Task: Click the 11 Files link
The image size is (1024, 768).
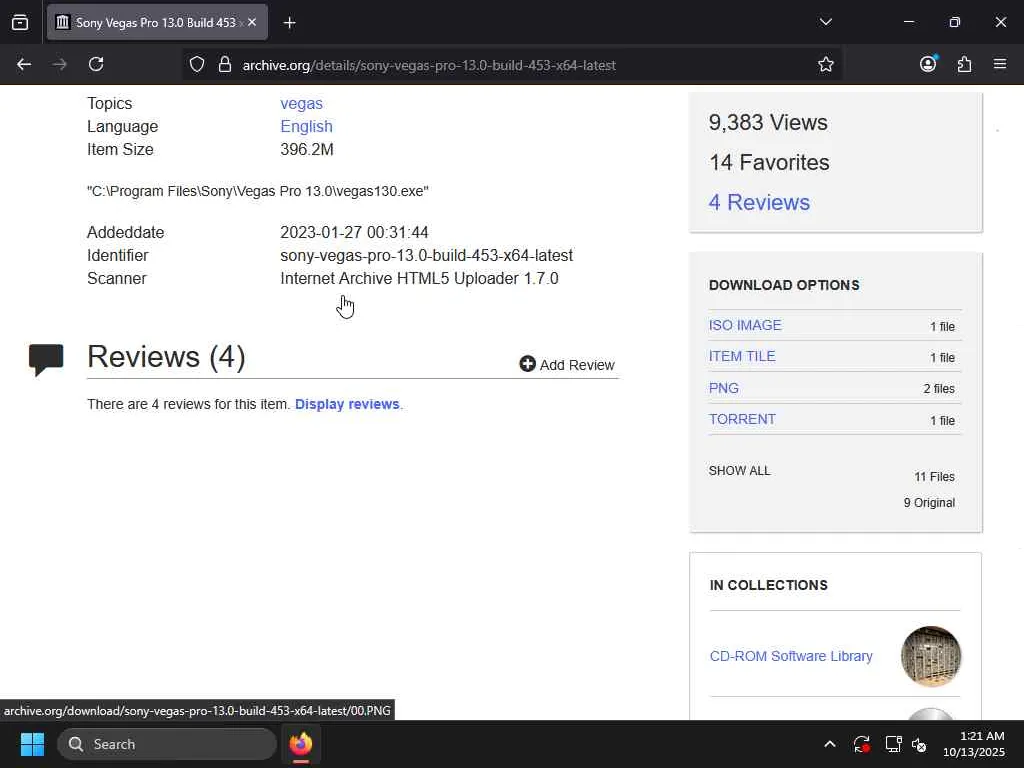Action: tap(934, 477)
